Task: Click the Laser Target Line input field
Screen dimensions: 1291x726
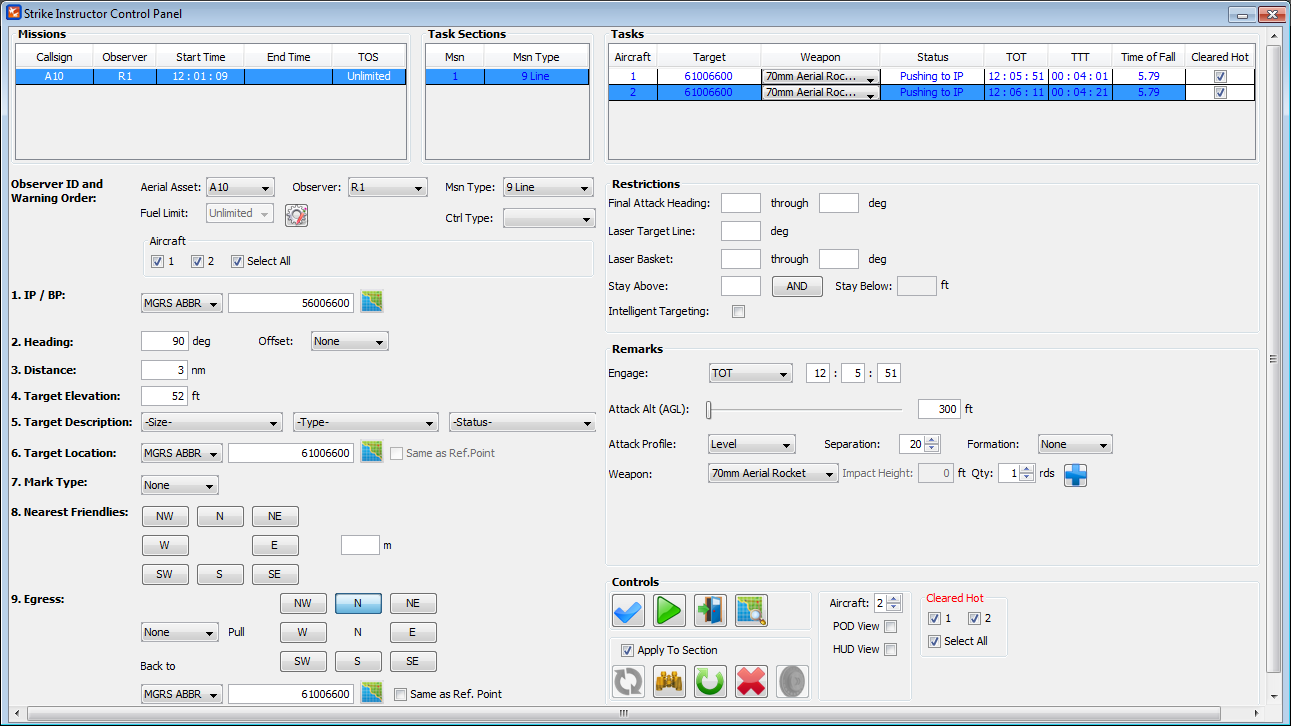Action: click(x=741, y=231)
